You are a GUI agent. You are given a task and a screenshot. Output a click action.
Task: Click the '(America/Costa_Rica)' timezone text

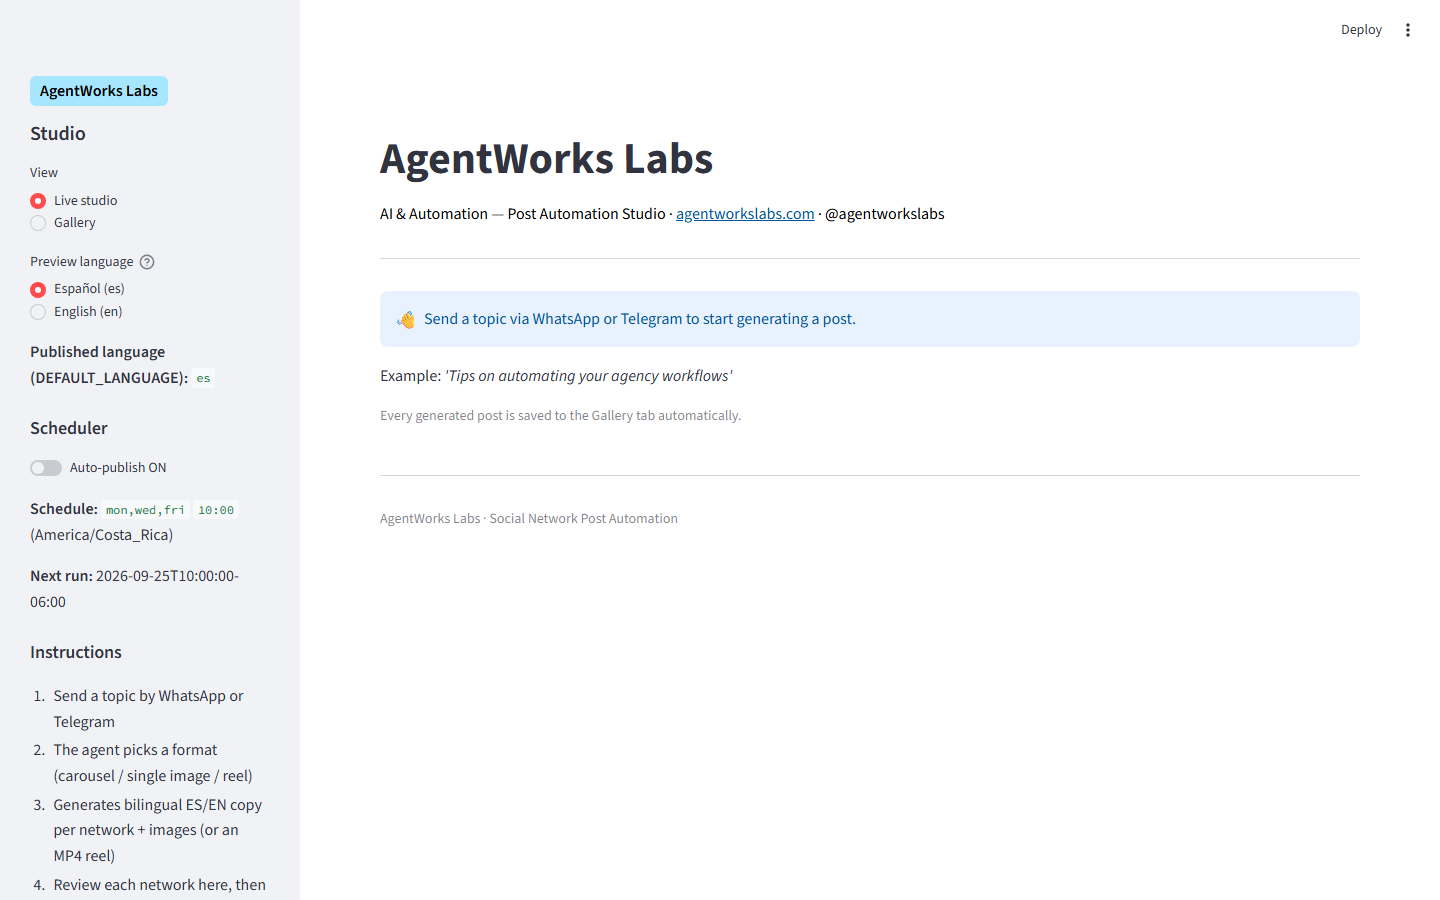[101, 535]
